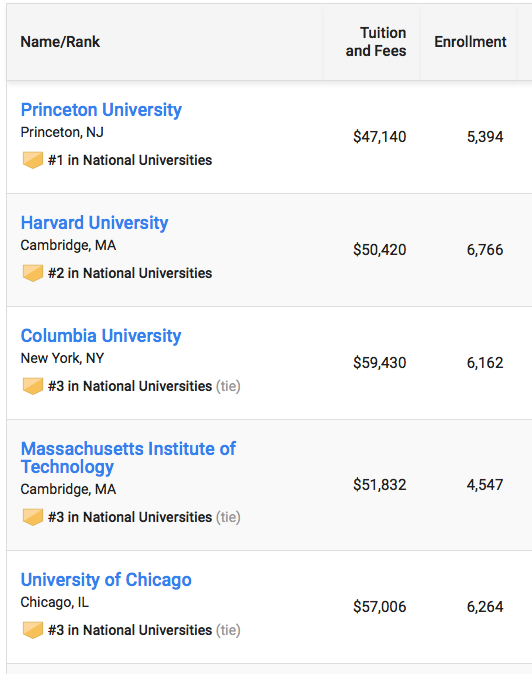532x674 pixels.
Task: Click '#2 in National Universities' text
Action: pos(130,273)
